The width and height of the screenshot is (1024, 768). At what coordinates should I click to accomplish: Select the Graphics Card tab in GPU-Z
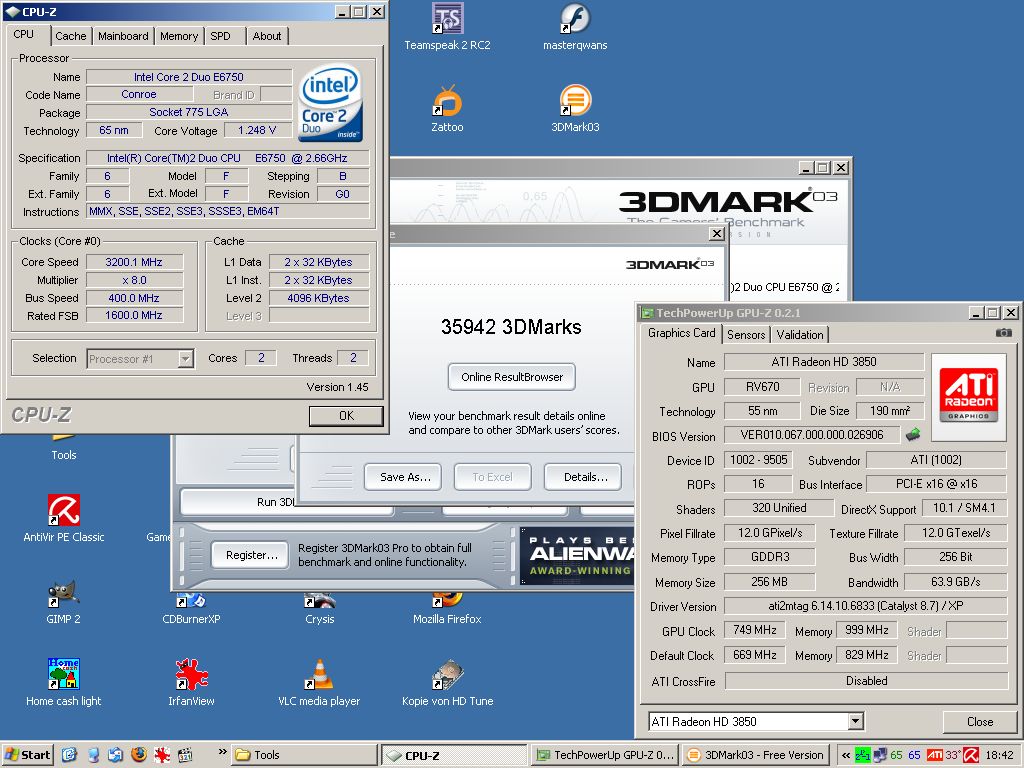681,333
